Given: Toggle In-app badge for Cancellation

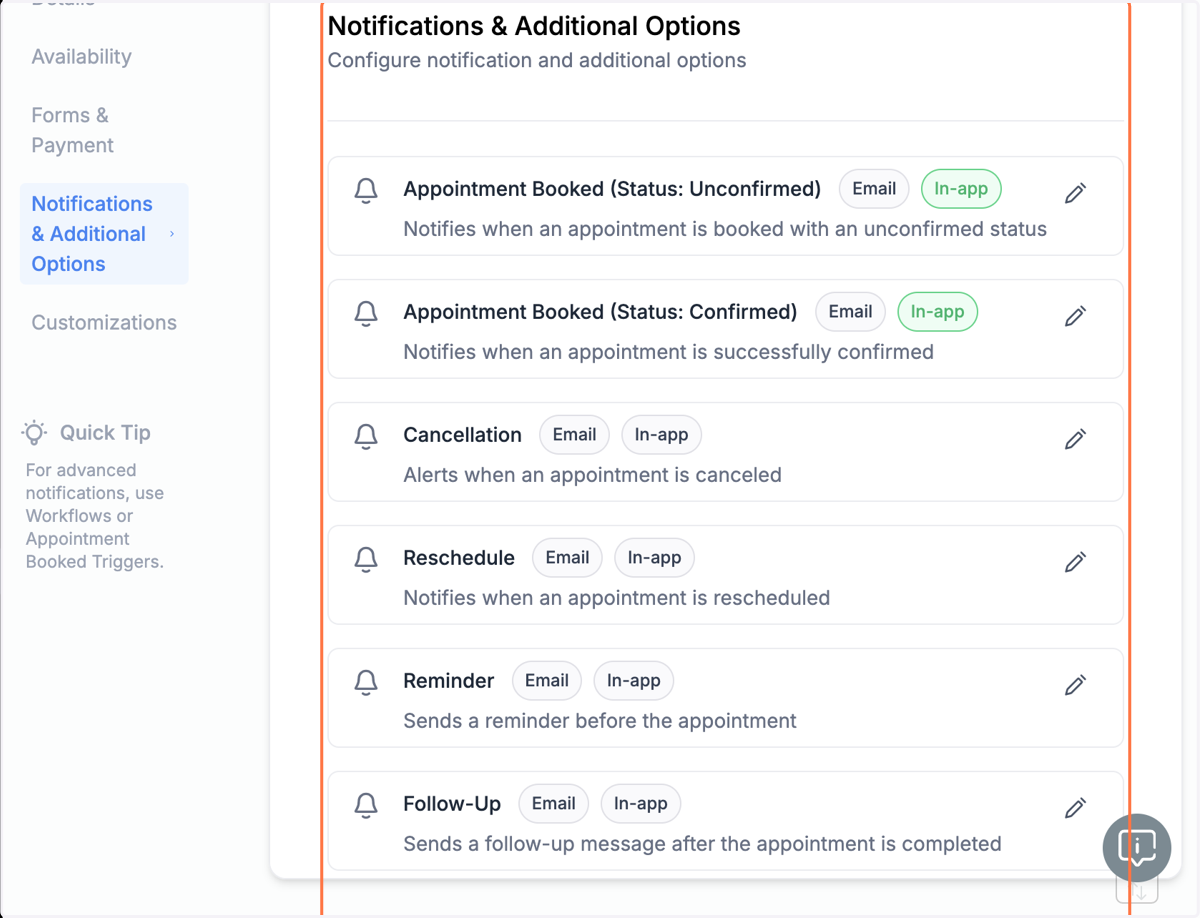Looking at the screenshot, I should (662, 435).
